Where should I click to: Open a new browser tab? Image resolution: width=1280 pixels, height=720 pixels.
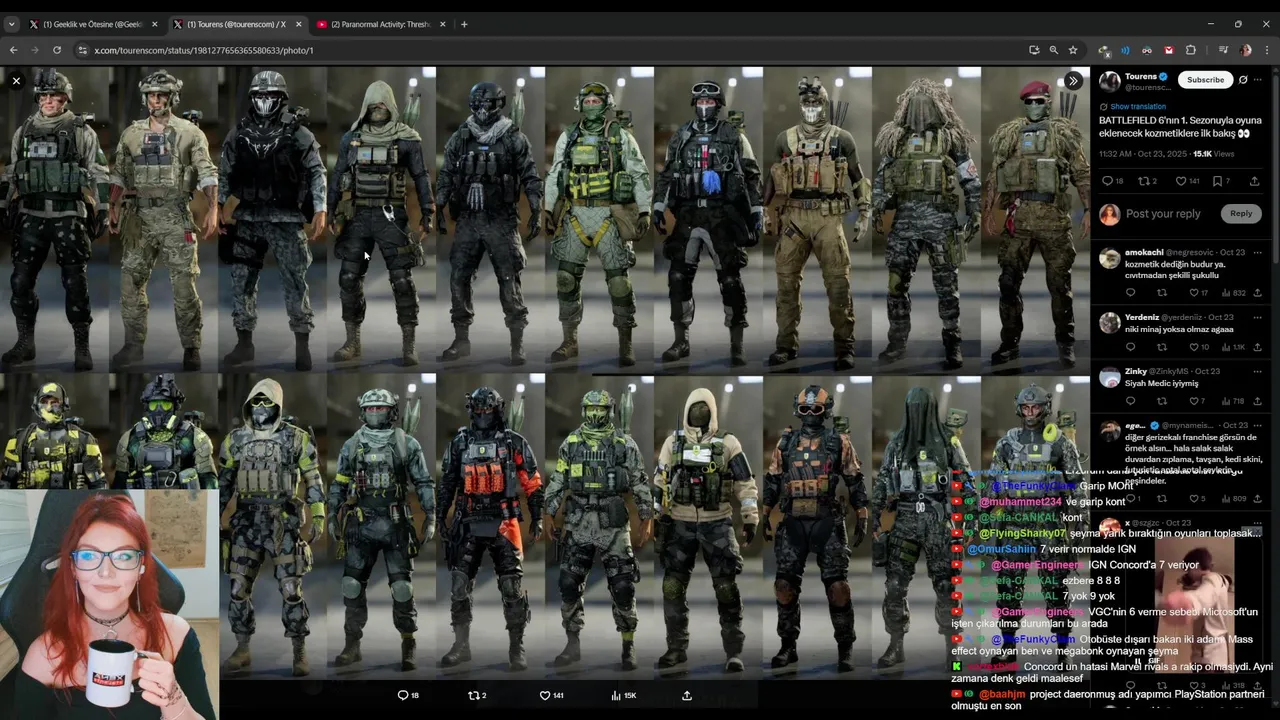click(x=464, y=24)
